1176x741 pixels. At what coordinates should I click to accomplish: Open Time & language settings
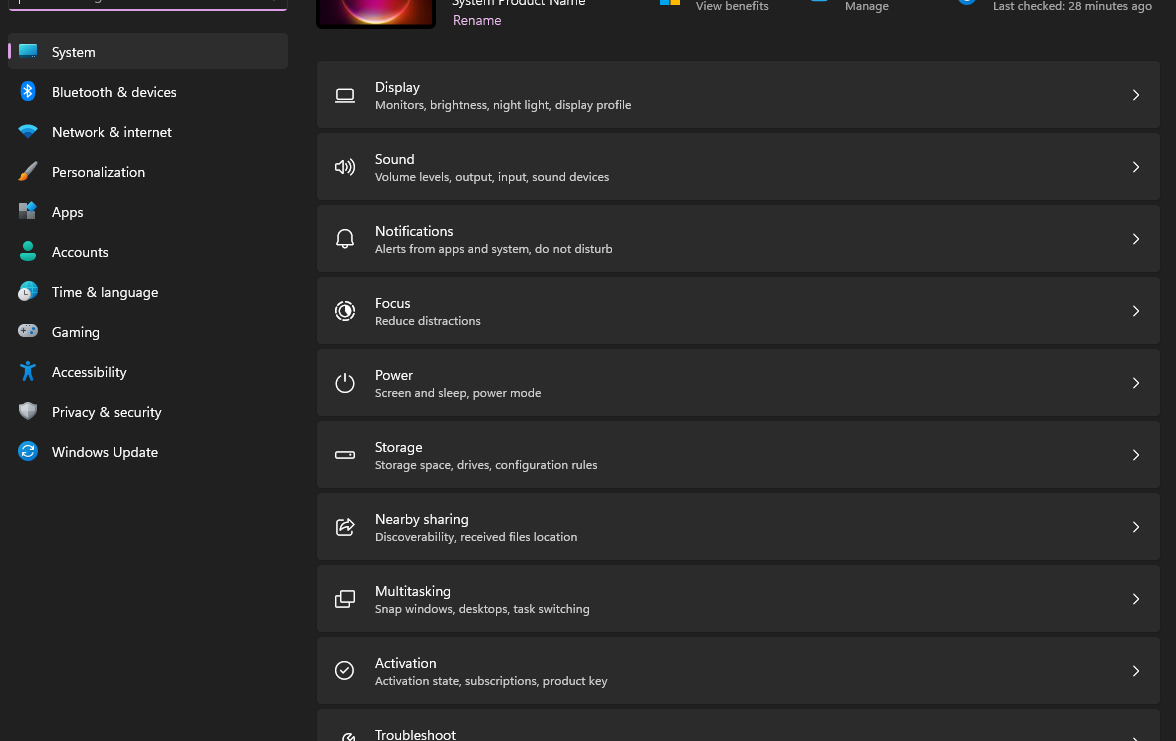click(x=105, y=292)
